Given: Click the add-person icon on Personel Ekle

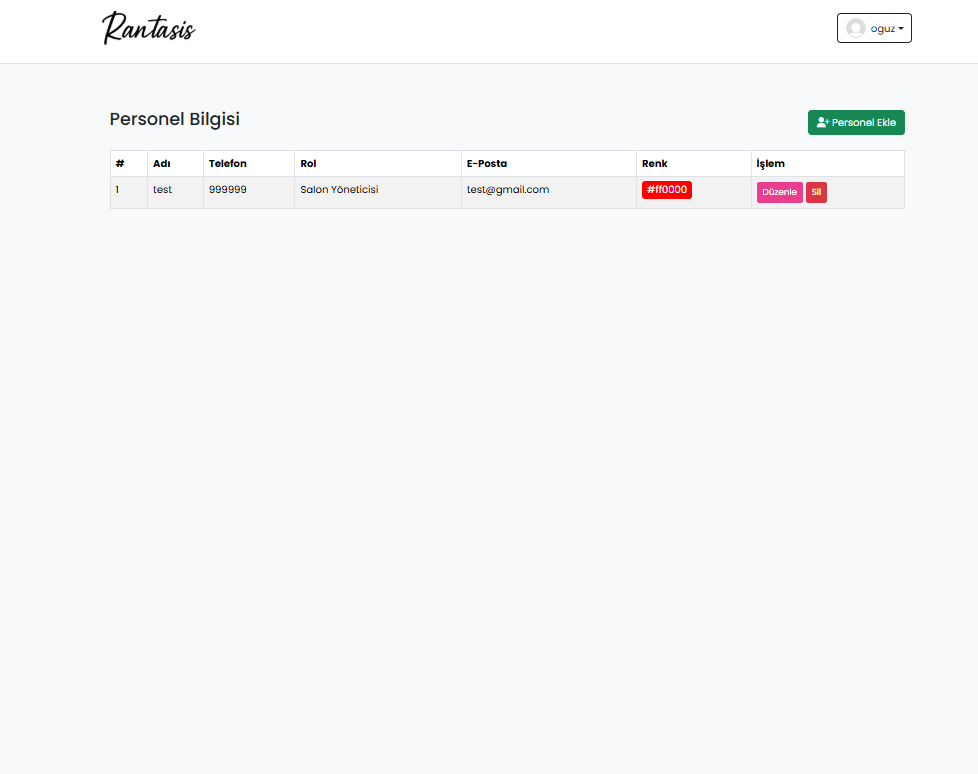Looking at the screenshot, I should coord(823,122).
